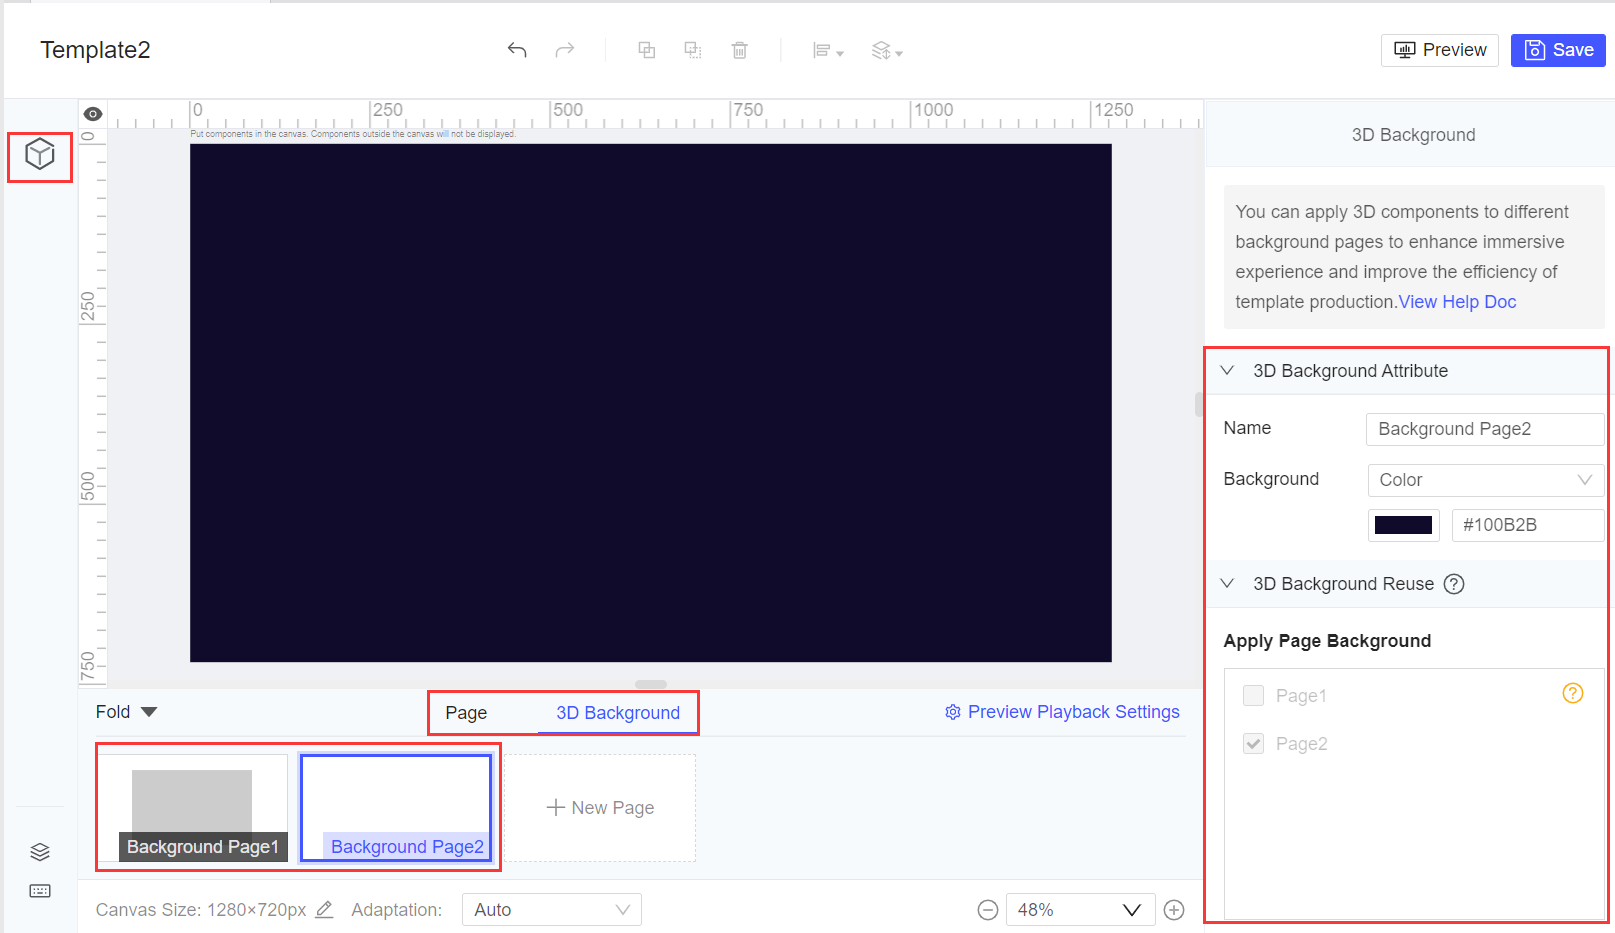This screenshot has height=933, width=1615.
Task: Open the Adaptation dropdown set to Auto
Action: pos(551,909)
